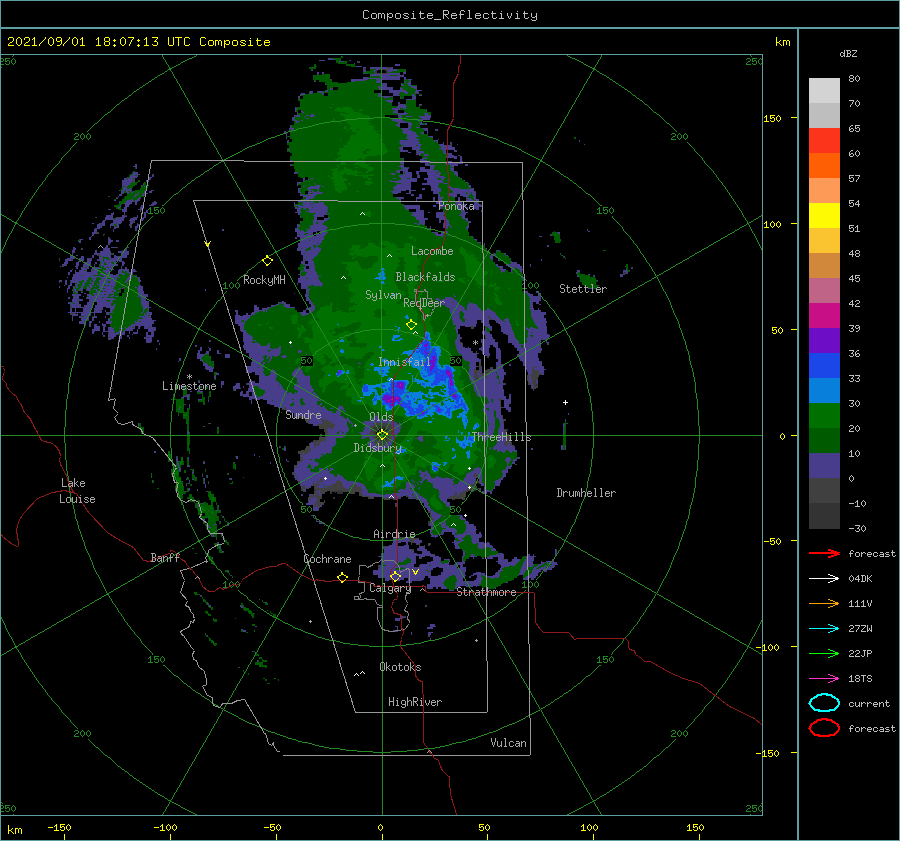Click the Lake Louise label
The image size is (900, 841).
coord(77,491)
